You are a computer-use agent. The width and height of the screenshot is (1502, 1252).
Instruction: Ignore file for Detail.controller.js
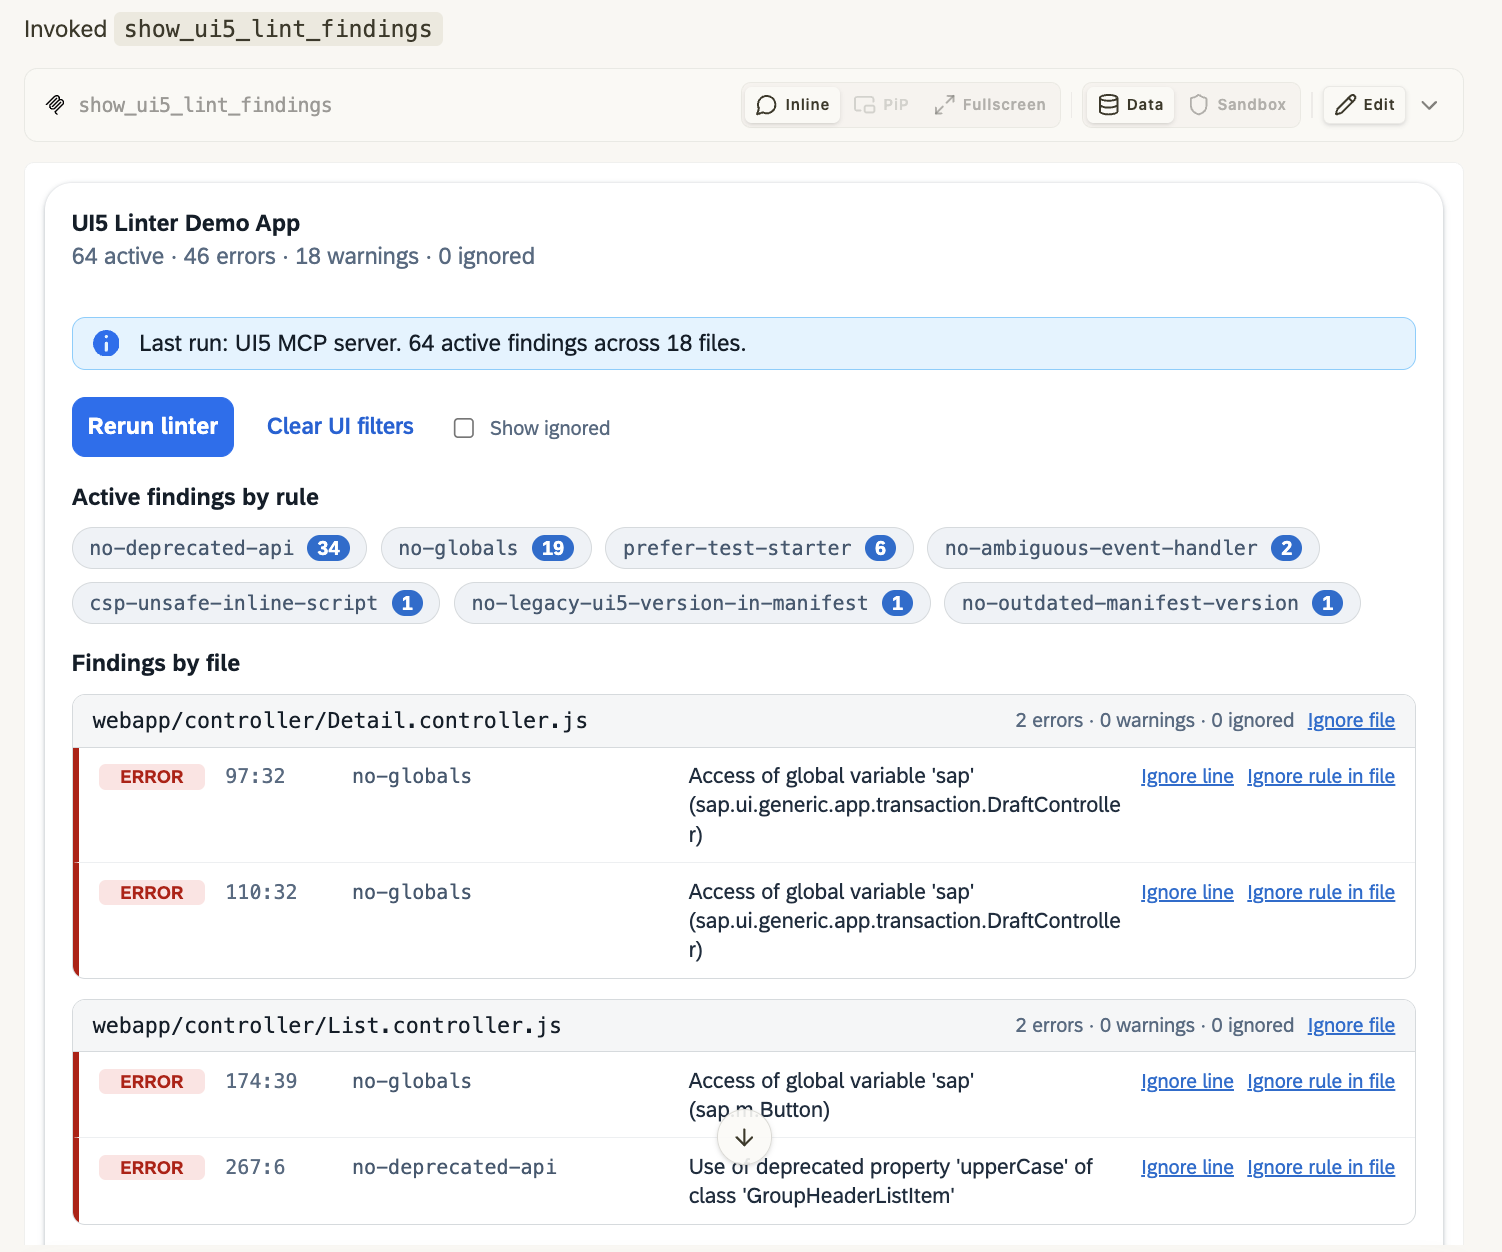click(1351, 720)
